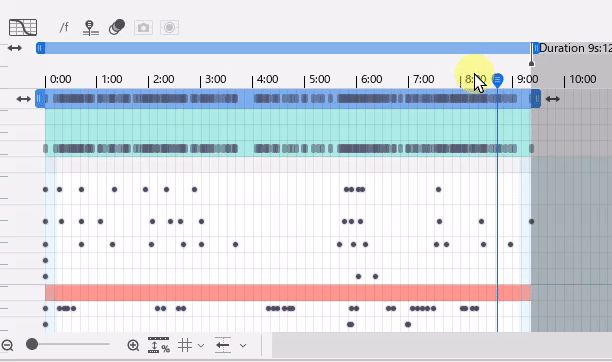The height and width of the screenshot is (362, 612).
Task: Toggle the grid hash snapping icon
Action: 185,345
